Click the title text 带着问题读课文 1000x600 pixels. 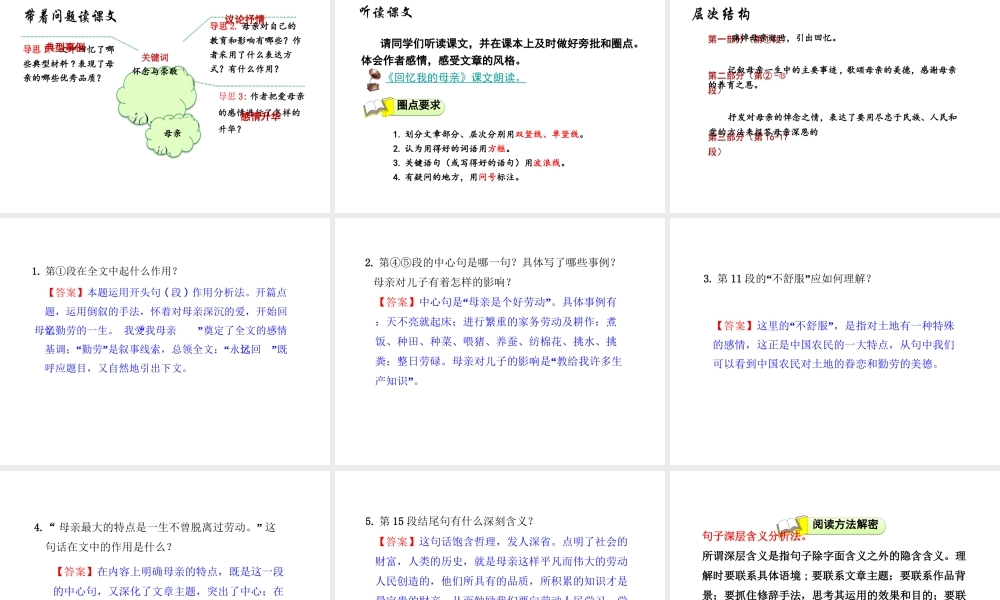click(70, 16)
